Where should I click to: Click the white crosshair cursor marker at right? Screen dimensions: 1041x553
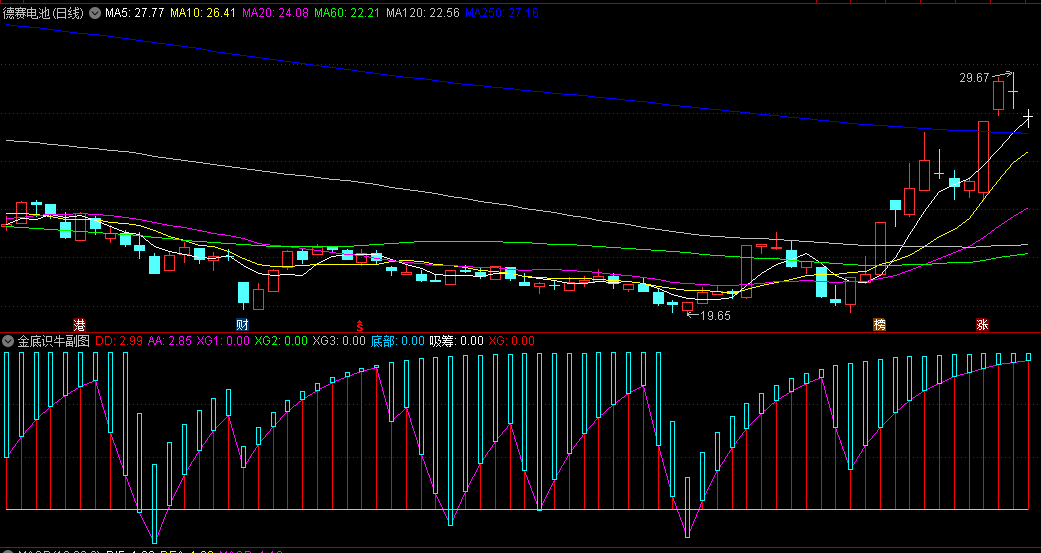(x=1028, y=118)
